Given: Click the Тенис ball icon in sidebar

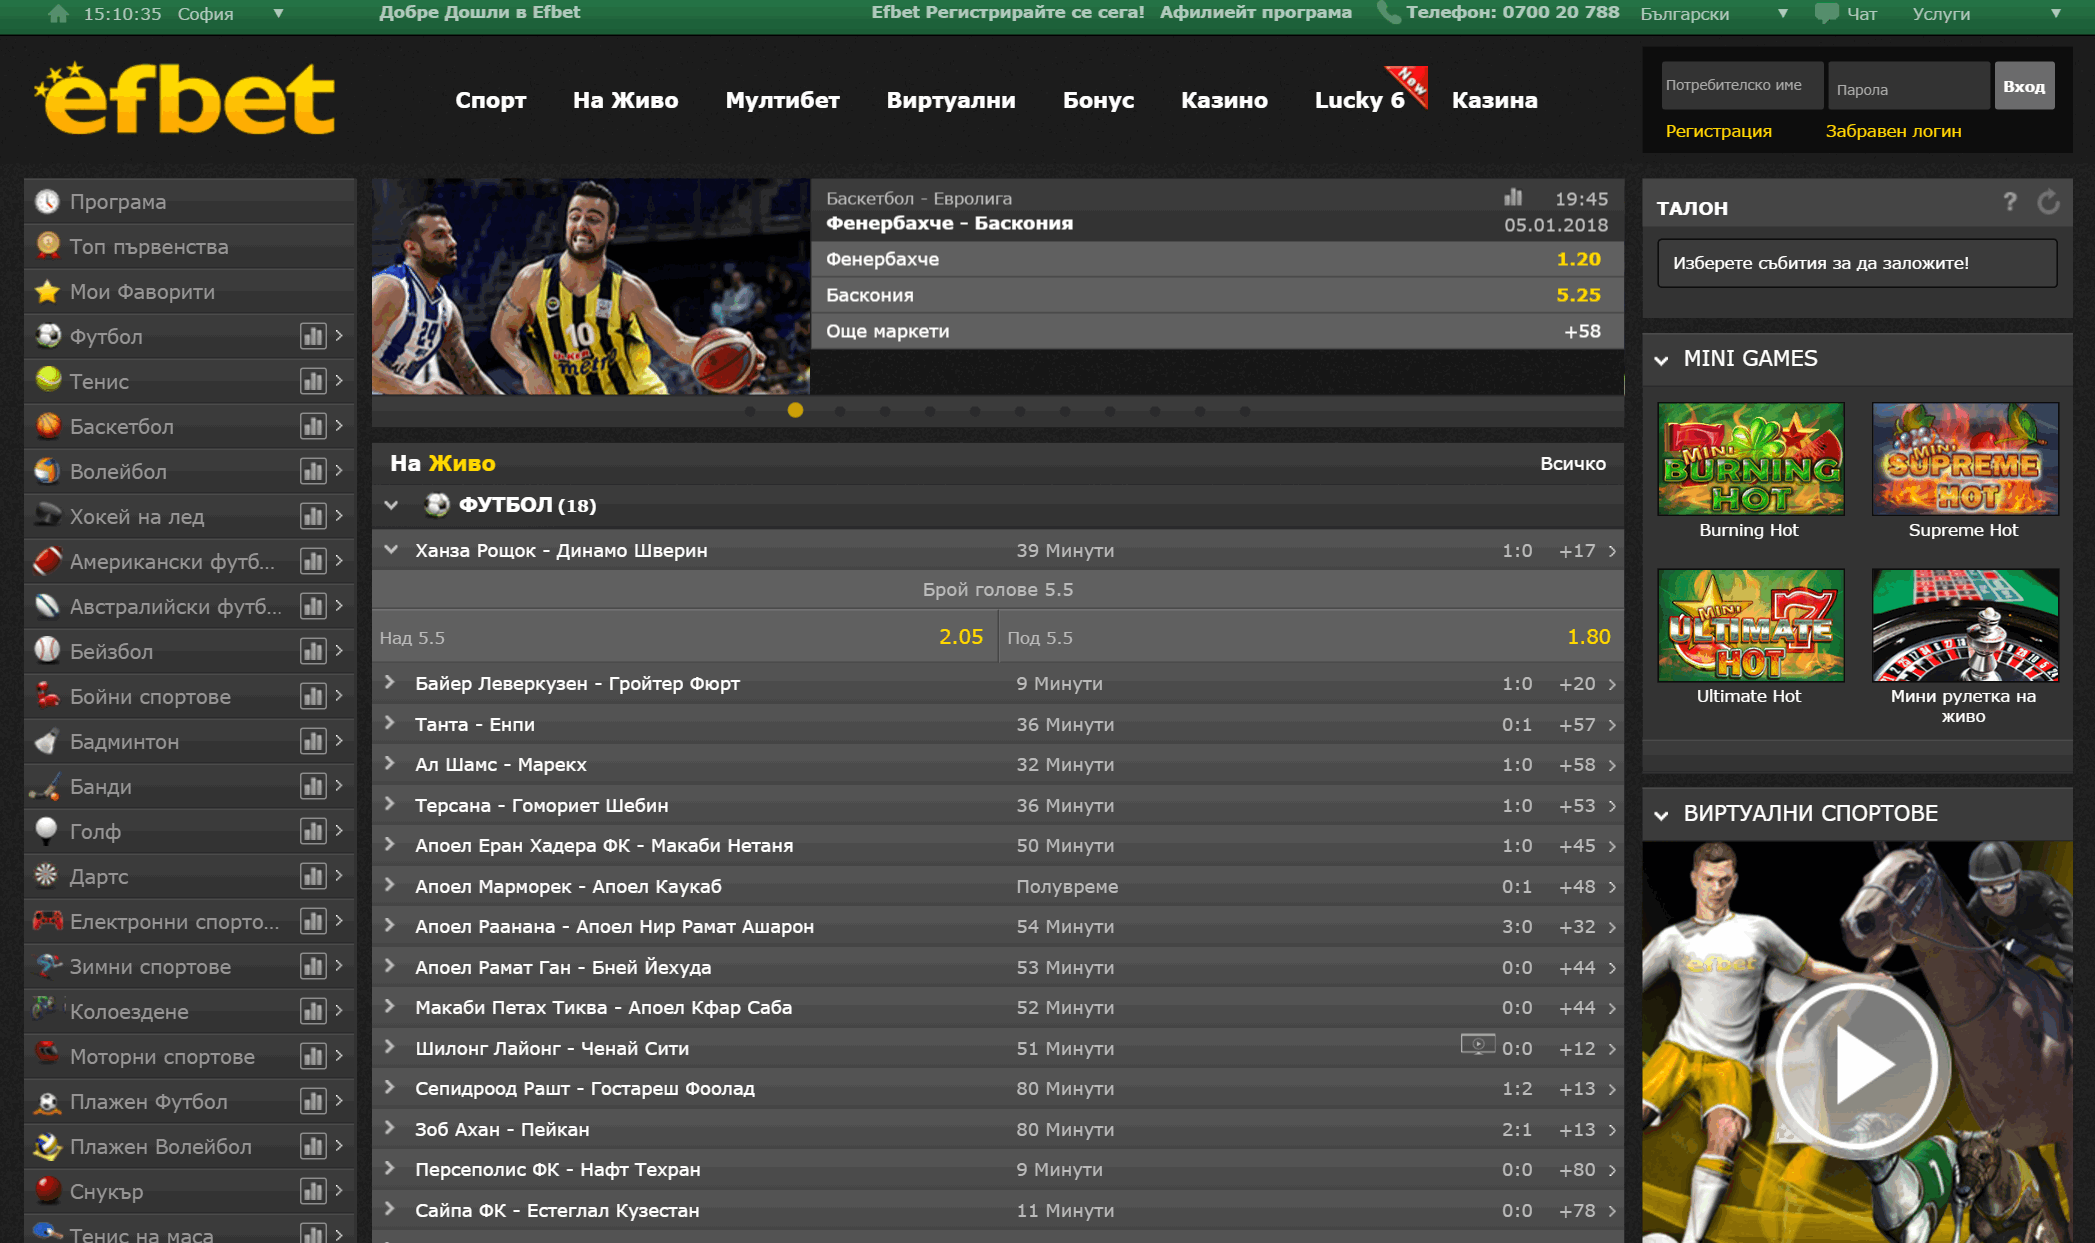Looking at the screenshot, I should tap(47, 380).
